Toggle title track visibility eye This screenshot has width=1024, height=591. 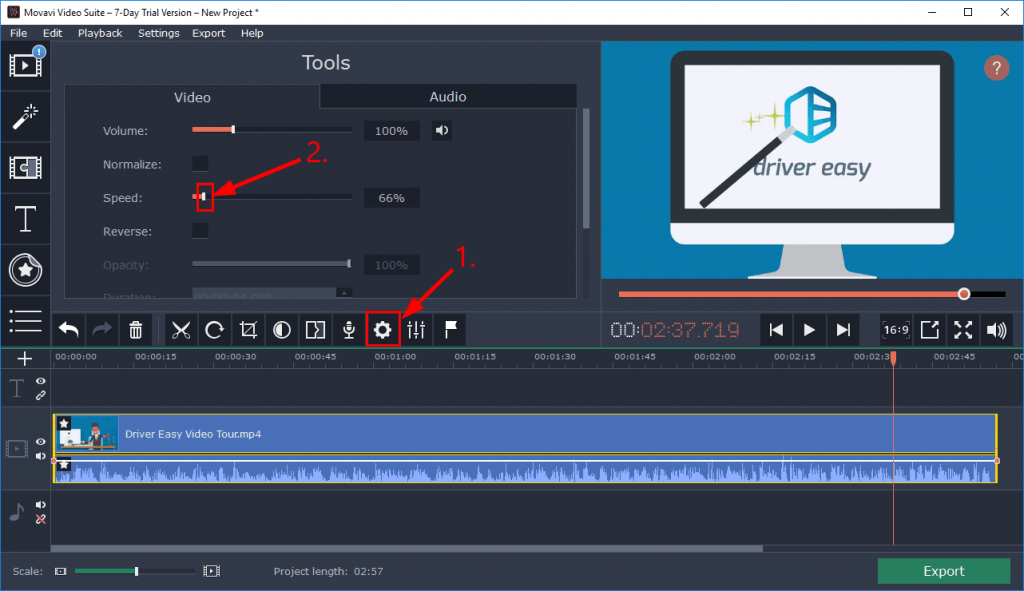40,381
